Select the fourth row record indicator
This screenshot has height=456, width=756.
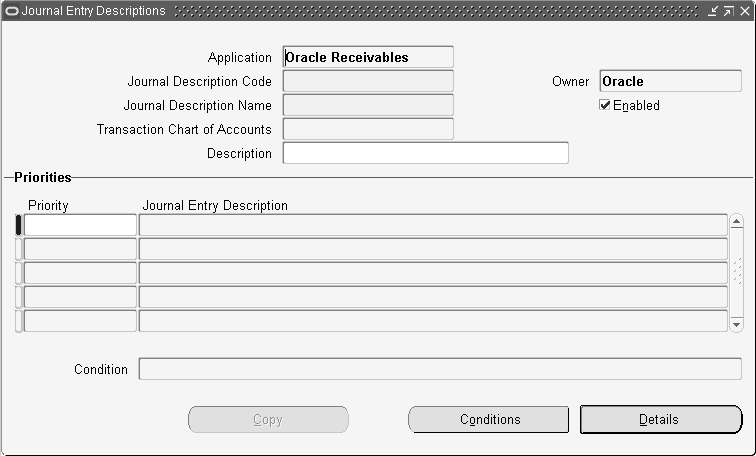pos(19,297)
